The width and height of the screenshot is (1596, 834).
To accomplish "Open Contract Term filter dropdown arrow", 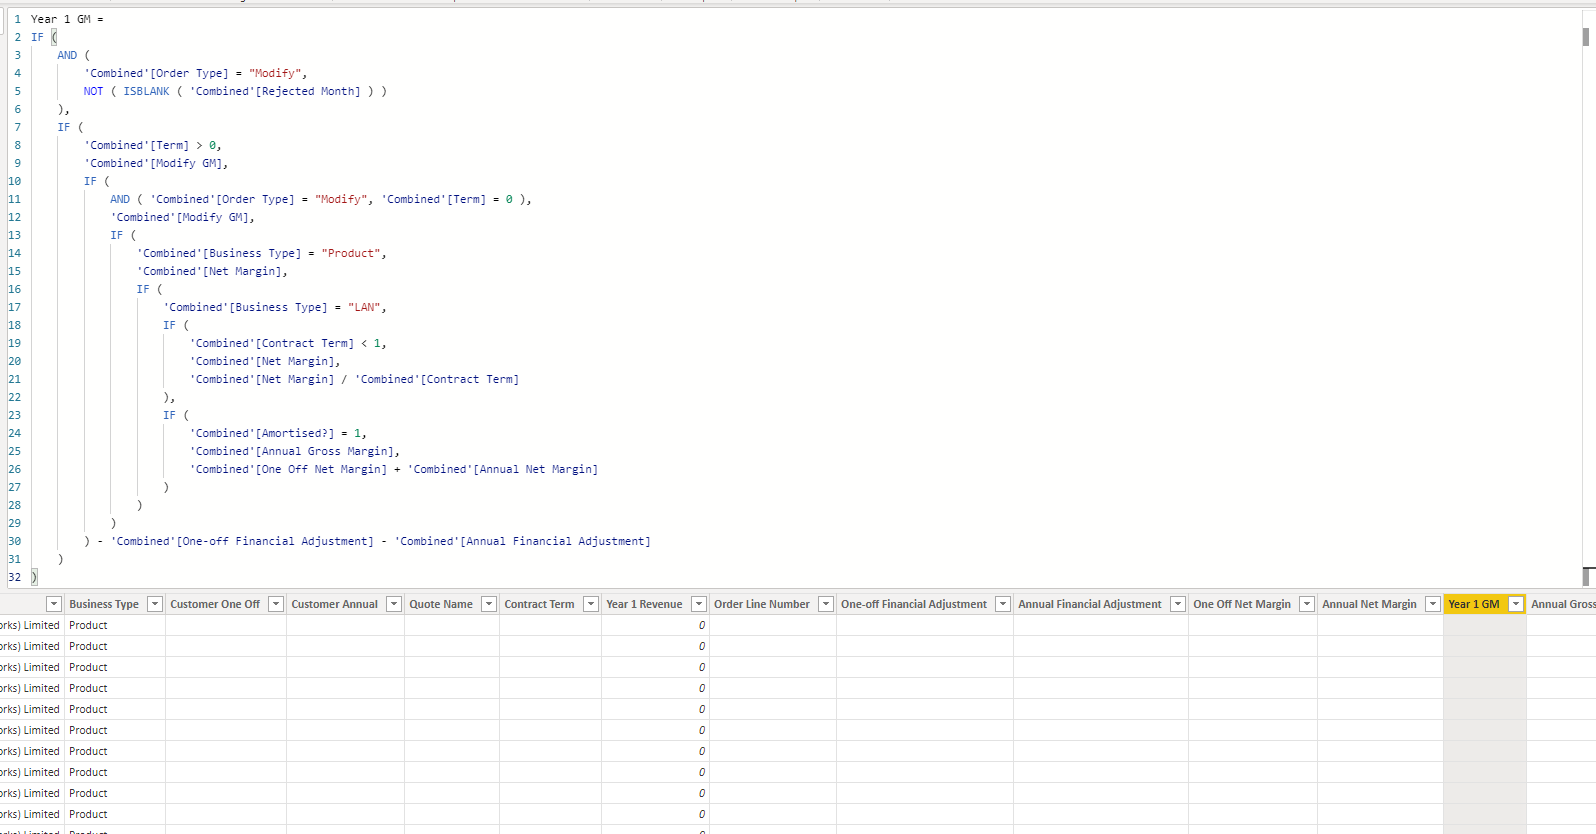I will pos(591,604).
